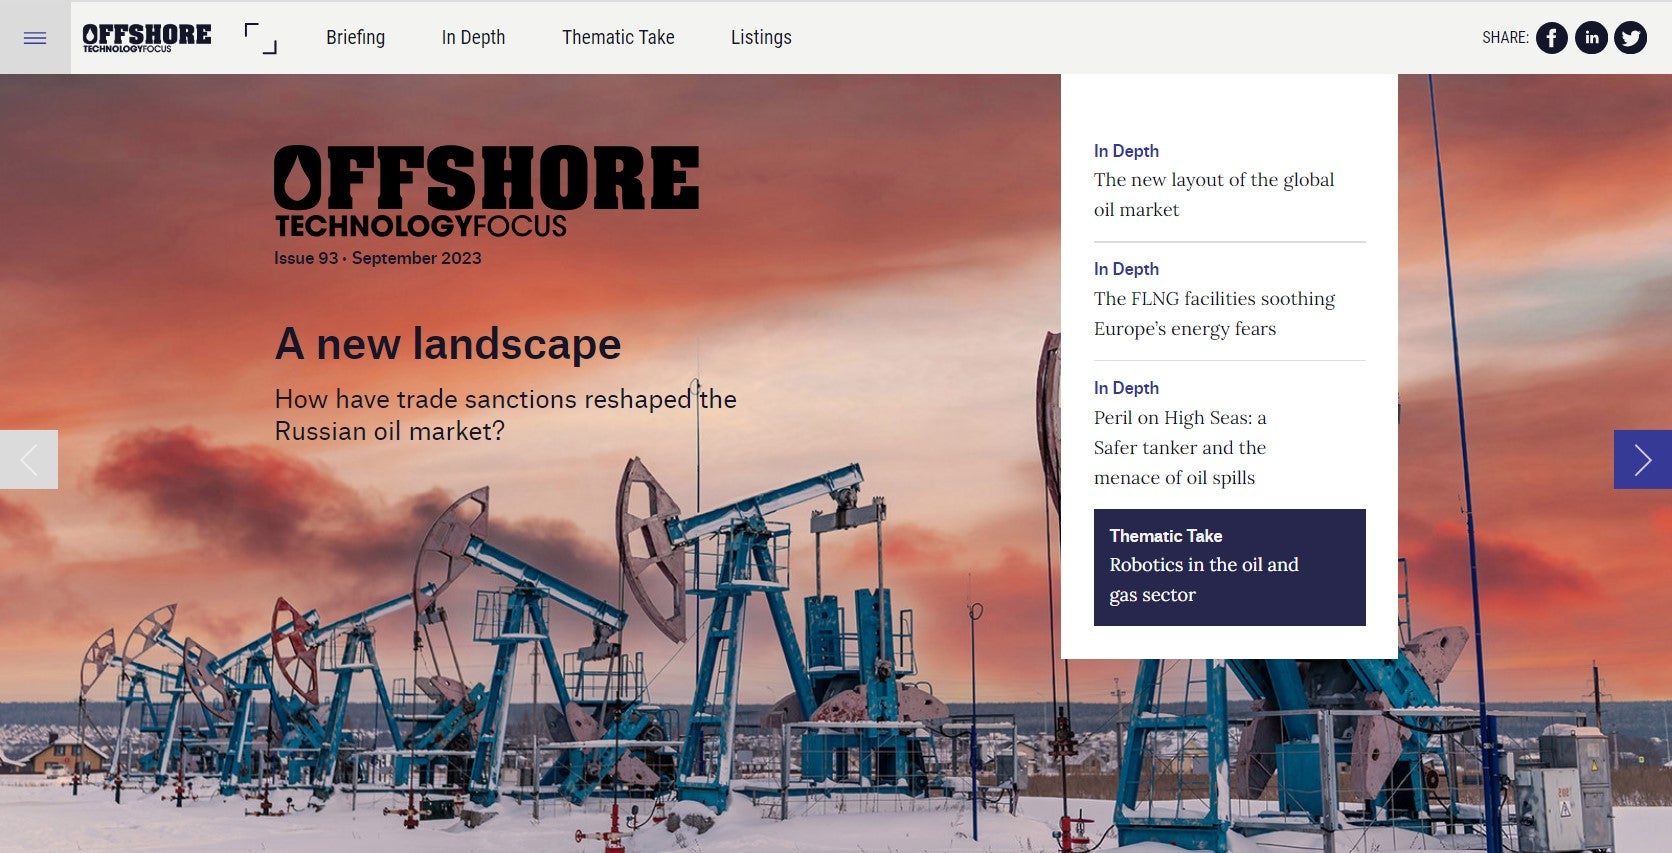
Task: Click the large Offshore Technology Focus cover logo
Action: pyautogui.click(x=486, y=190)
